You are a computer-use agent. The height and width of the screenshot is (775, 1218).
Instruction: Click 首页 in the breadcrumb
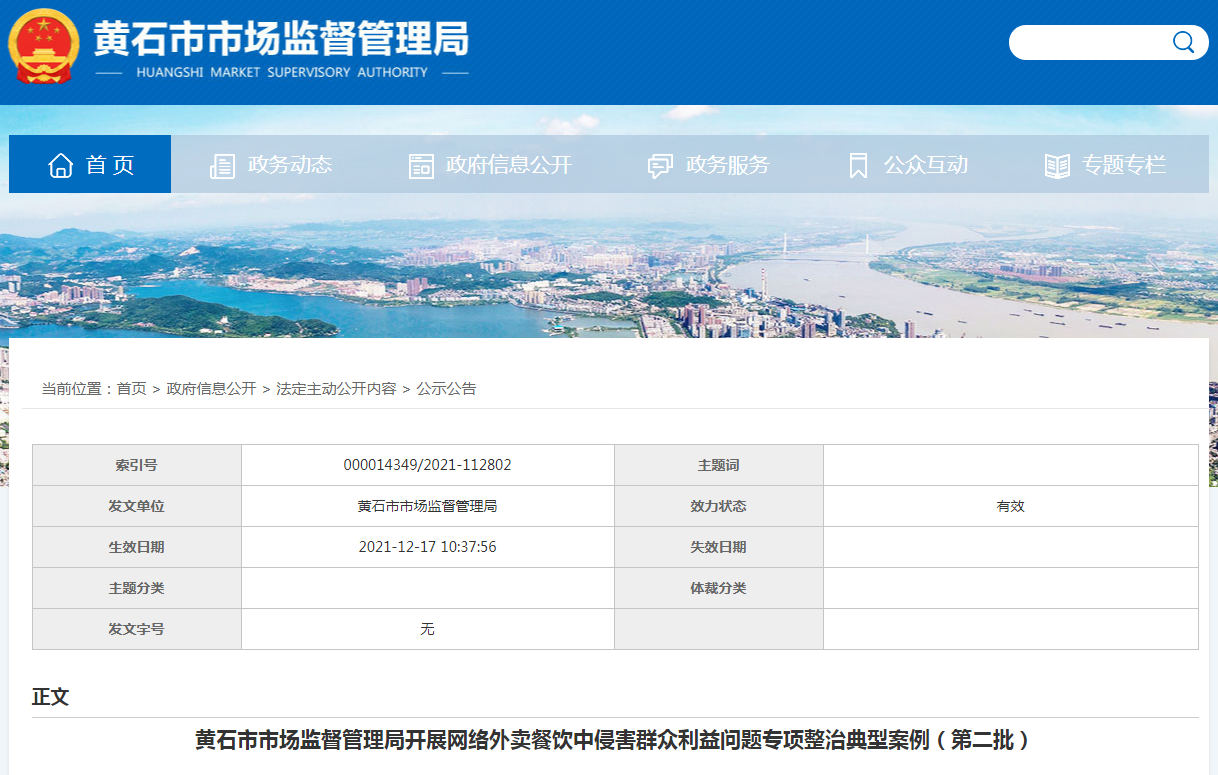131,389
